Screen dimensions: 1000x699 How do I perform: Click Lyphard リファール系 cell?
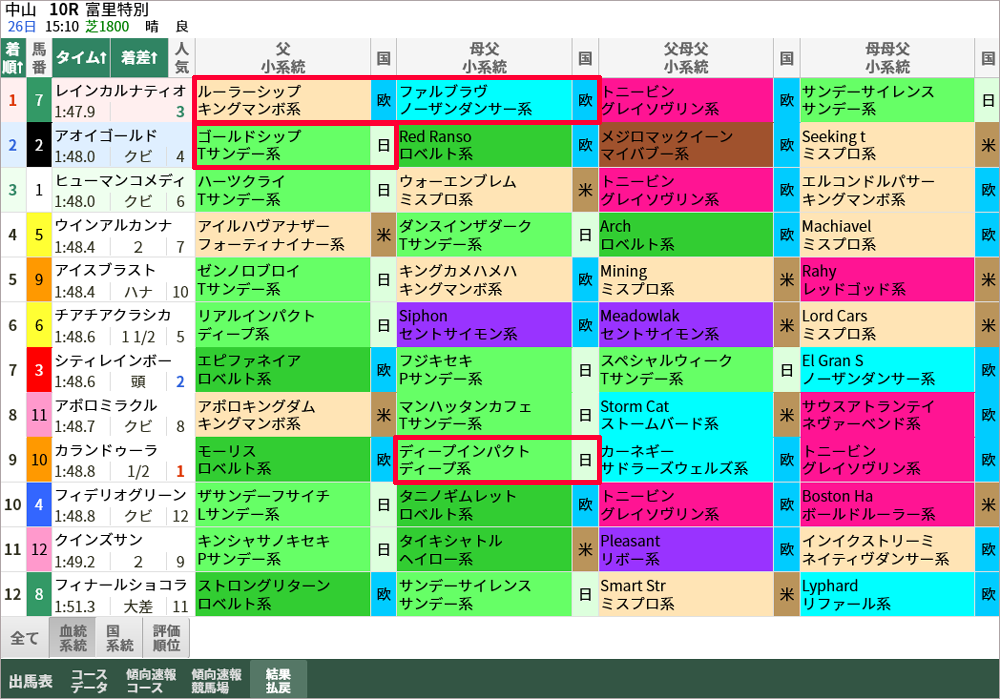pyautogui.click(x=887, y=594)
